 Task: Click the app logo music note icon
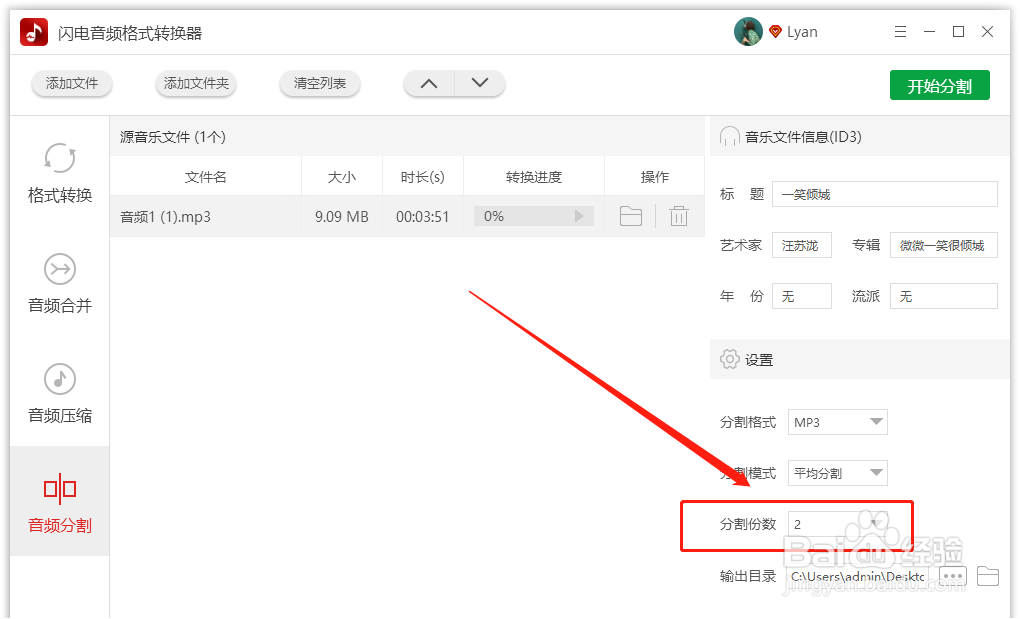(x=33, y=31)
